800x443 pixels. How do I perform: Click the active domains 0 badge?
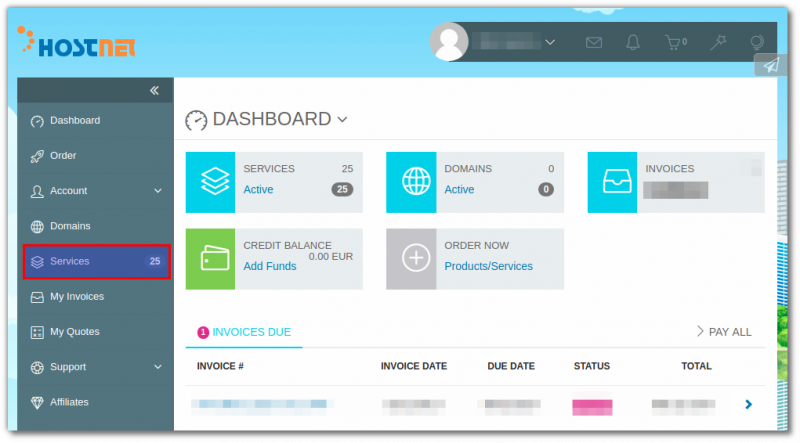tap(546, 189)
